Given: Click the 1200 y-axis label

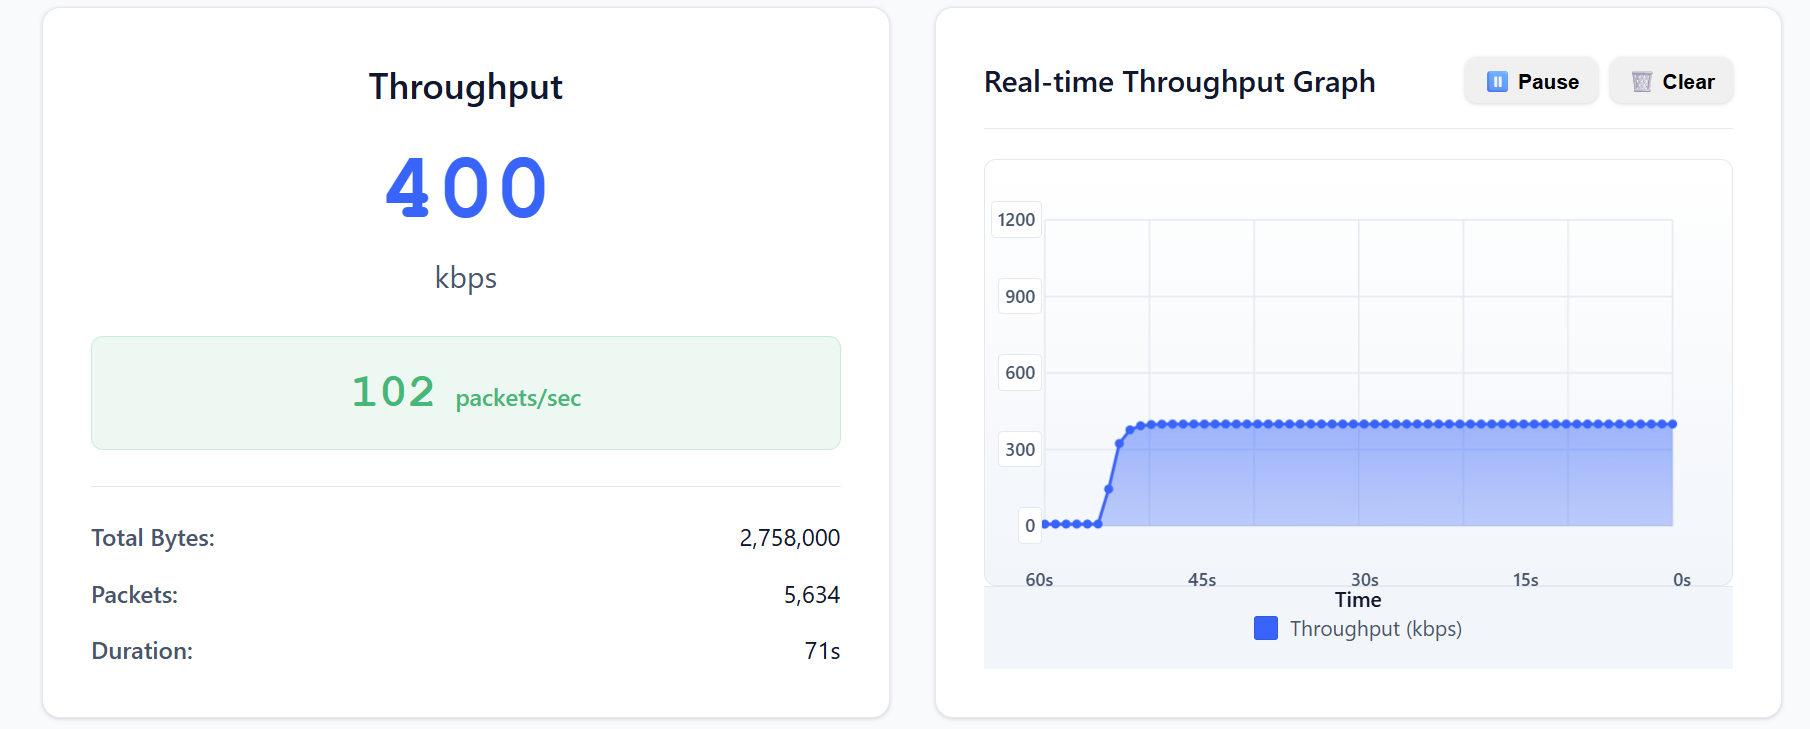Looking at the screenshot, I should pyautogui.click(x=1016, y=220).
